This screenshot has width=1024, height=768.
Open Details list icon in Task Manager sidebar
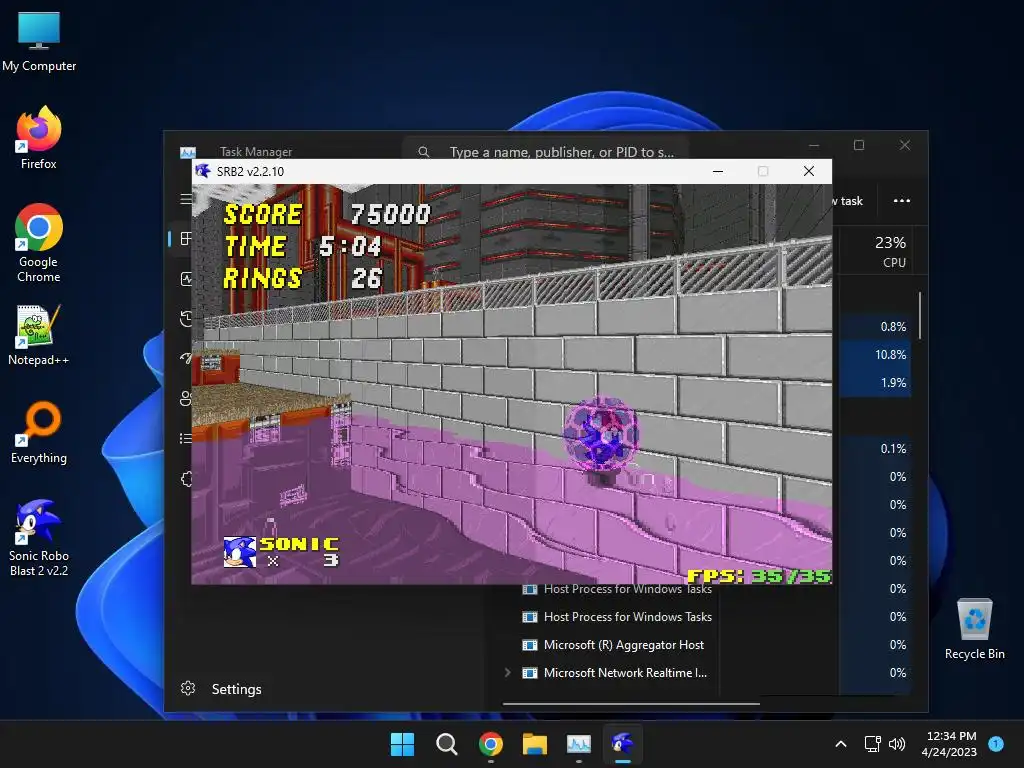(x=185, y=438)
